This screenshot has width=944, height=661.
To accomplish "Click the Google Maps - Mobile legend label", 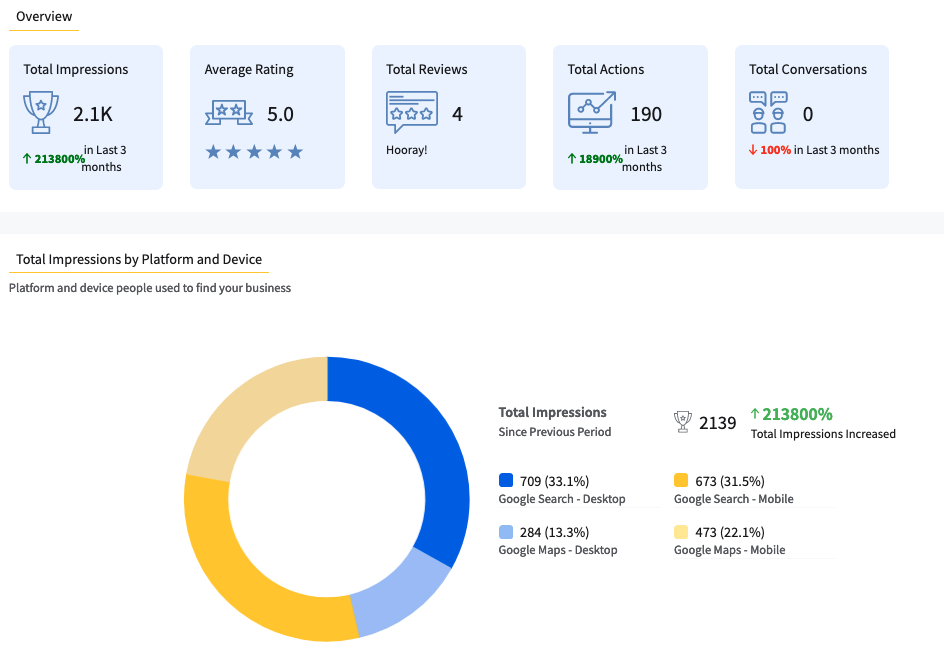I will point(729,550).
